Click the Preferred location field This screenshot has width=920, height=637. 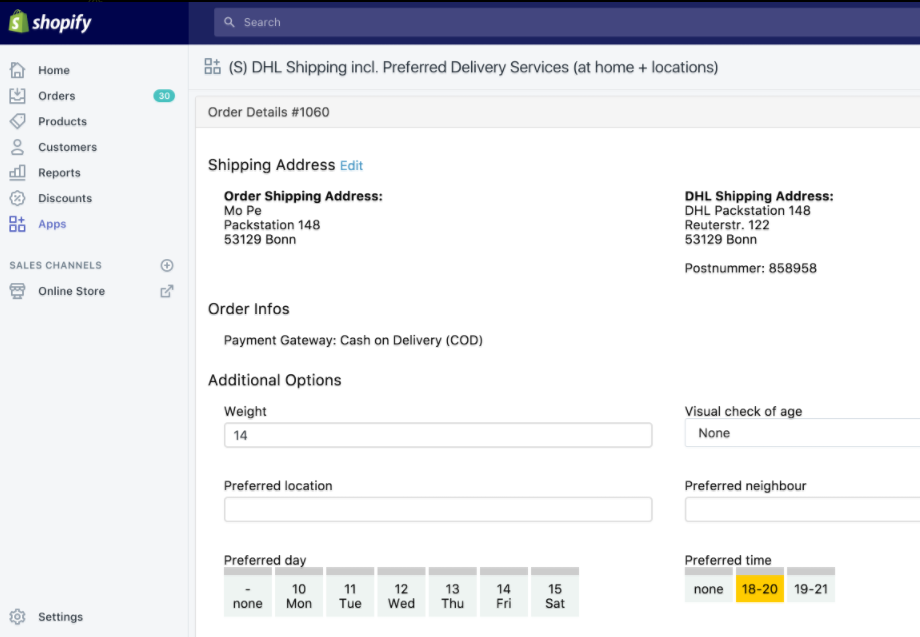point(438,509)
